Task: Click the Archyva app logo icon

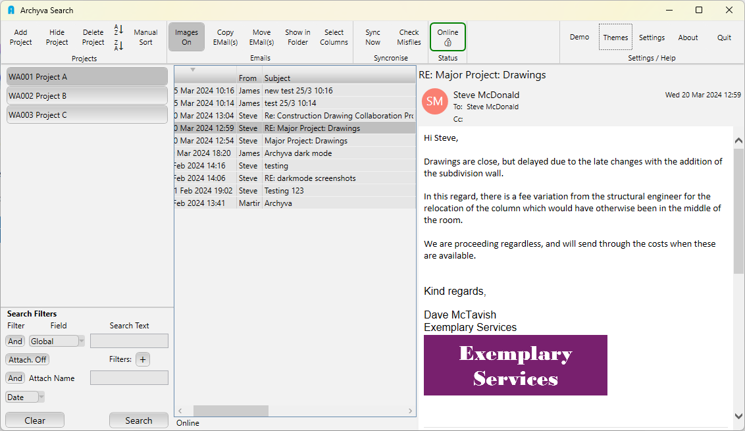Action: [x=11, y=10]
